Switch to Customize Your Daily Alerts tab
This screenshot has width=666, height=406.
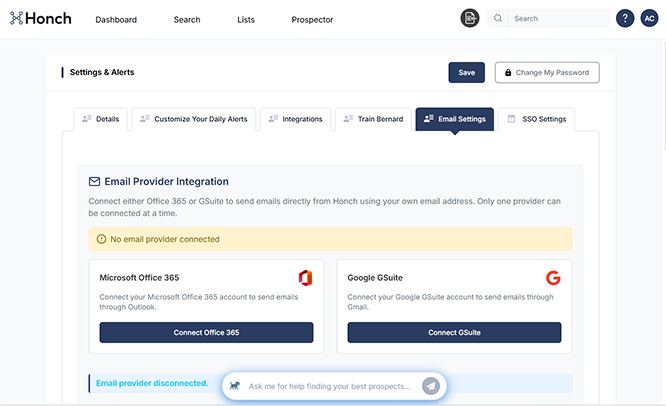194,119
